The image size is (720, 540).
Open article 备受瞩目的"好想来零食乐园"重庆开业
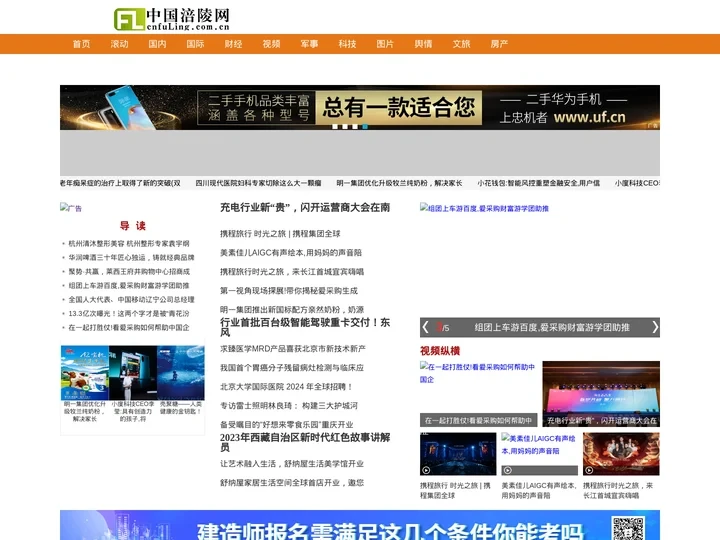[x=287, y=425]
